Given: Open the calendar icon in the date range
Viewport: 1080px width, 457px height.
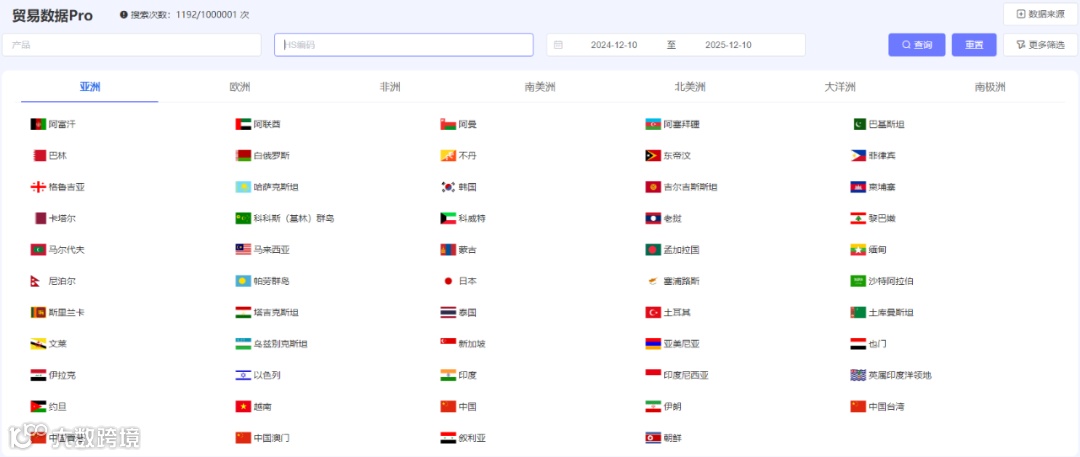Looking at the screenshot, I should pos(559,45).
